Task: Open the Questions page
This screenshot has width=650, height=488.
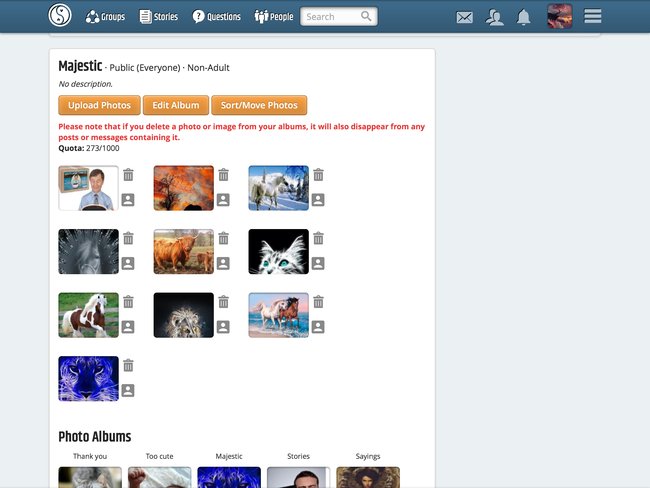Action: 216,17
